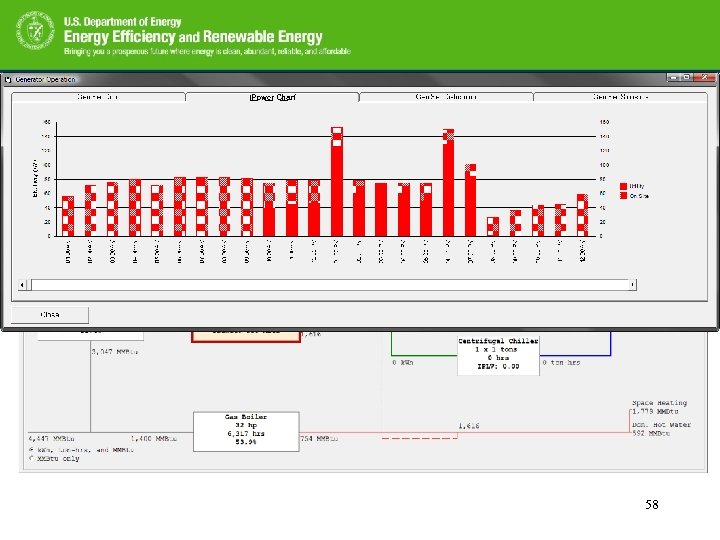The width and height of the screenshot is (720, 540).
Task: Click the chart scrollbar right arrow
Action: click(632, 285)
